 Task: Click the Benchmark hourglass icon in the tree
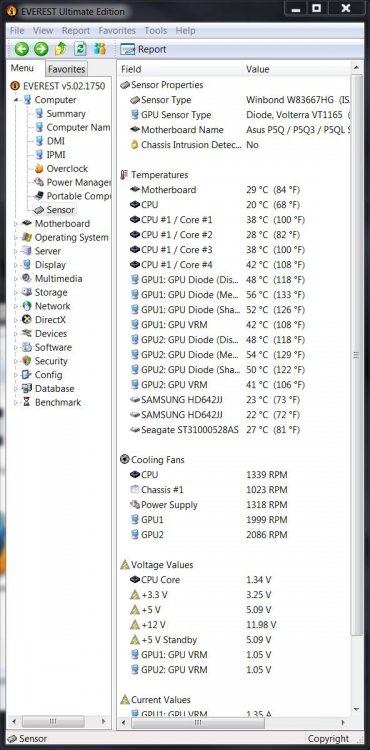pyautogui.click(x=27, y=402)
